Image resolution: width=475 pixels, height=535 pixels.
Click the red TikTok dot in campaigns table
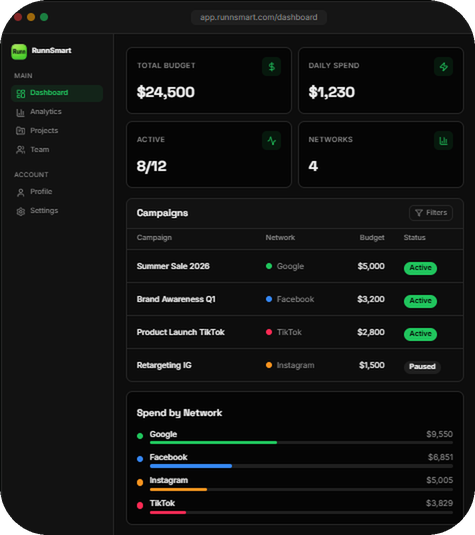[x=269, y=332]
